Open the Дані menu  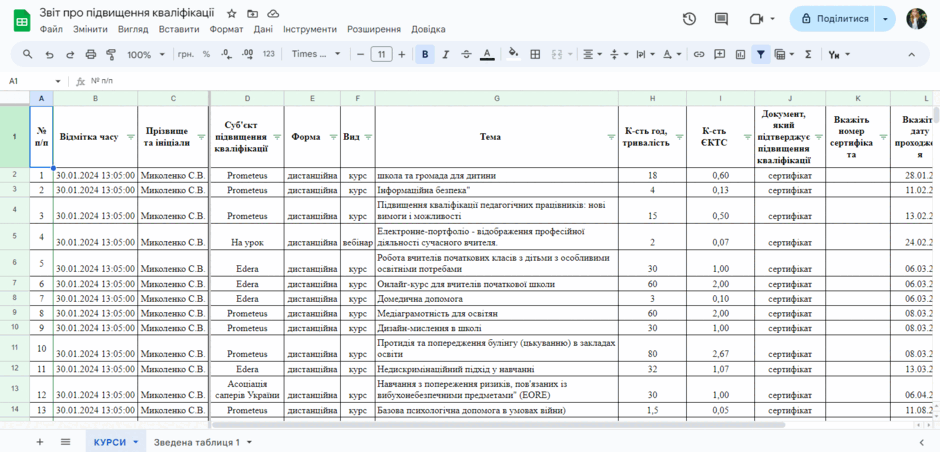pos(263,29)
